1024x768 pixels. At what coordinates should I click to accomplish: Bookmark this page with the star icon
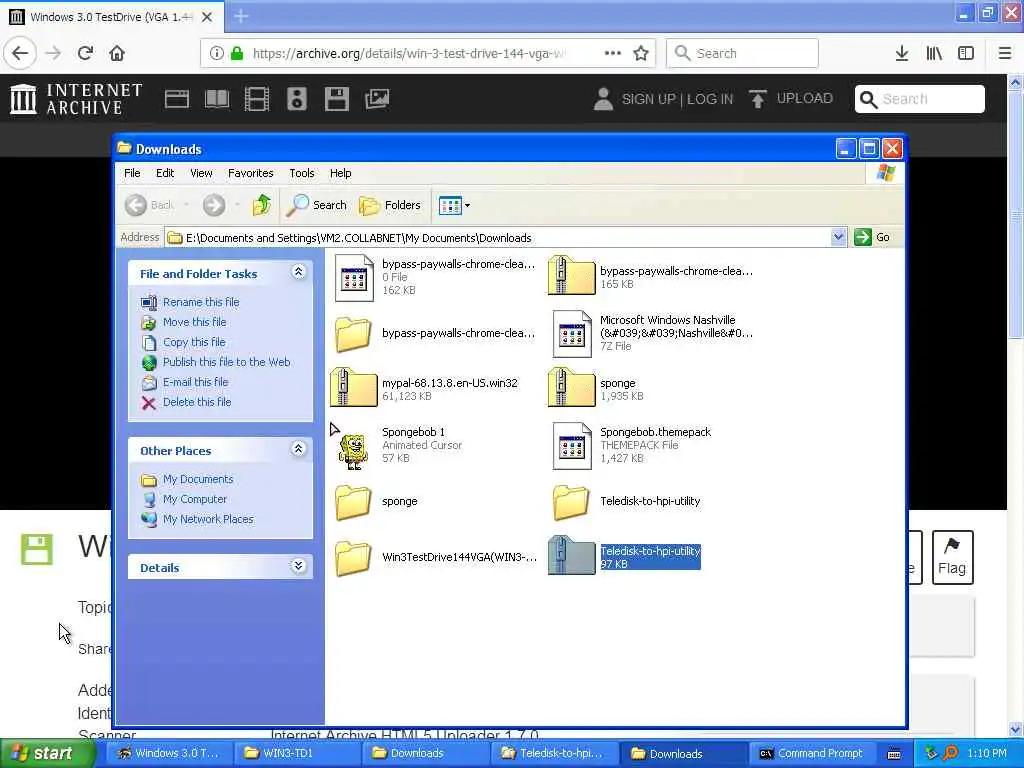tap(641, 53)
